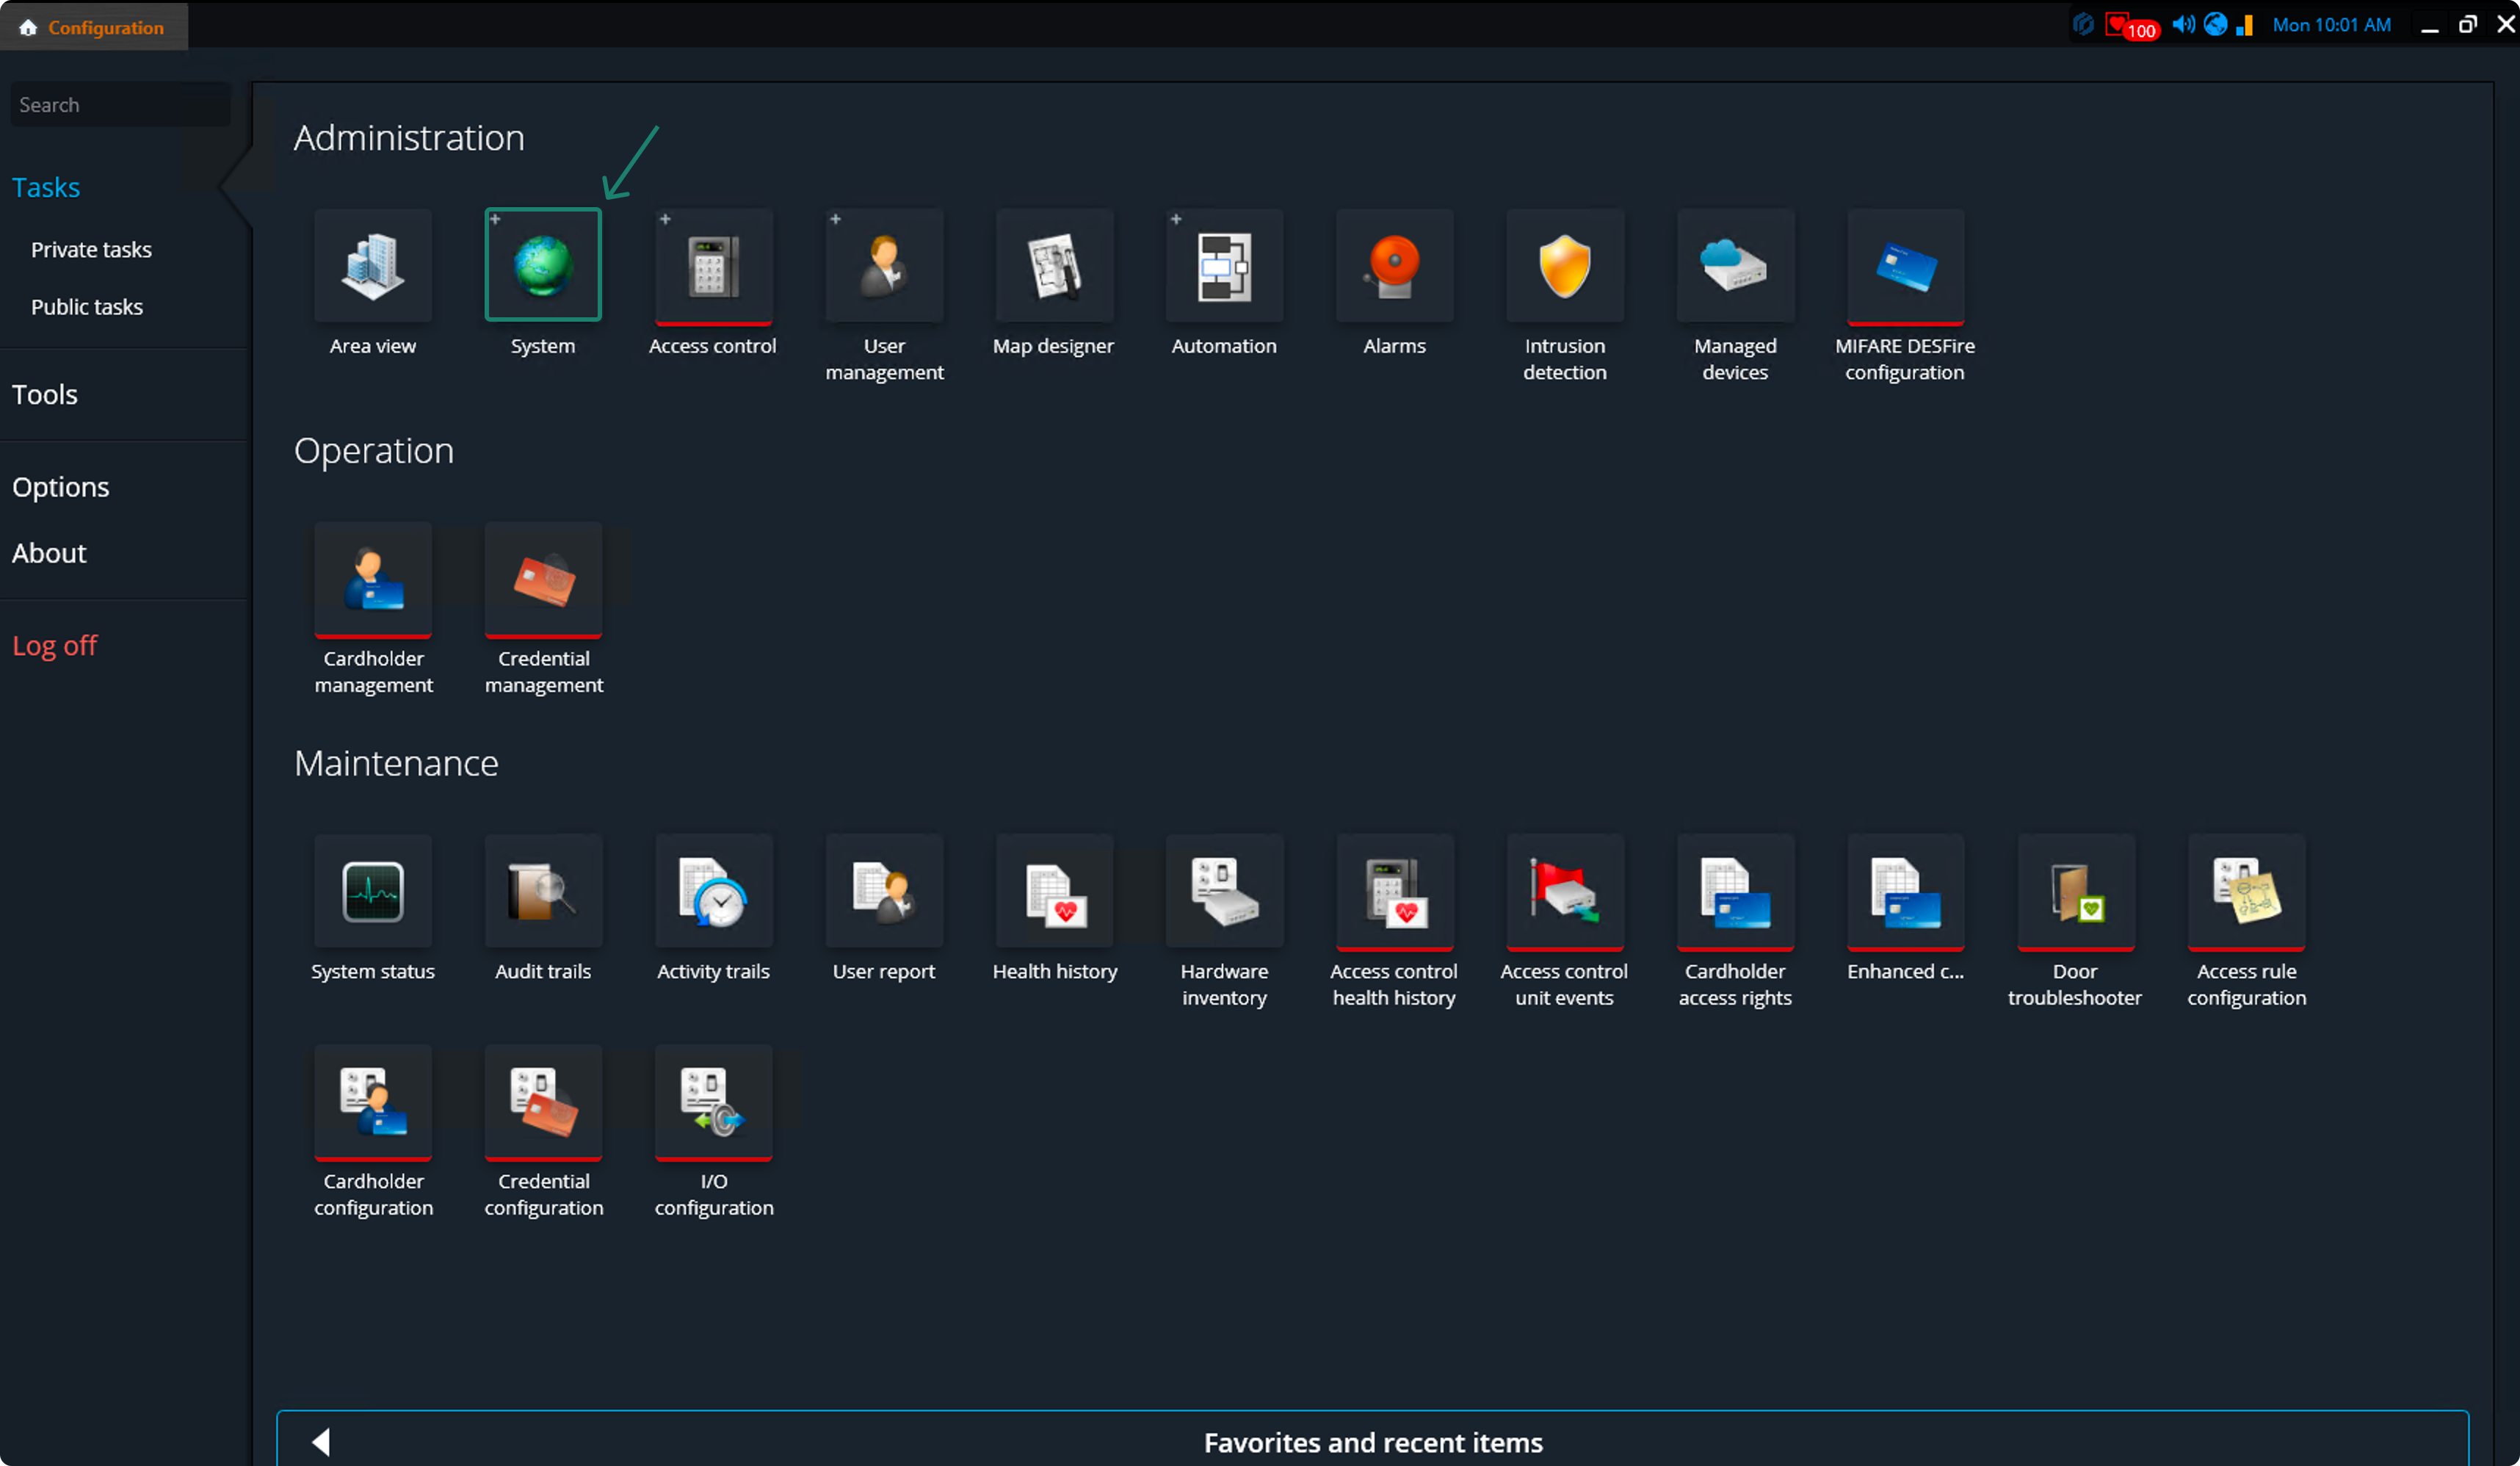This screenshot has height=1466, width=2520.
Task: Click the volume speaker tray icon
Action: coord(2183,25)
